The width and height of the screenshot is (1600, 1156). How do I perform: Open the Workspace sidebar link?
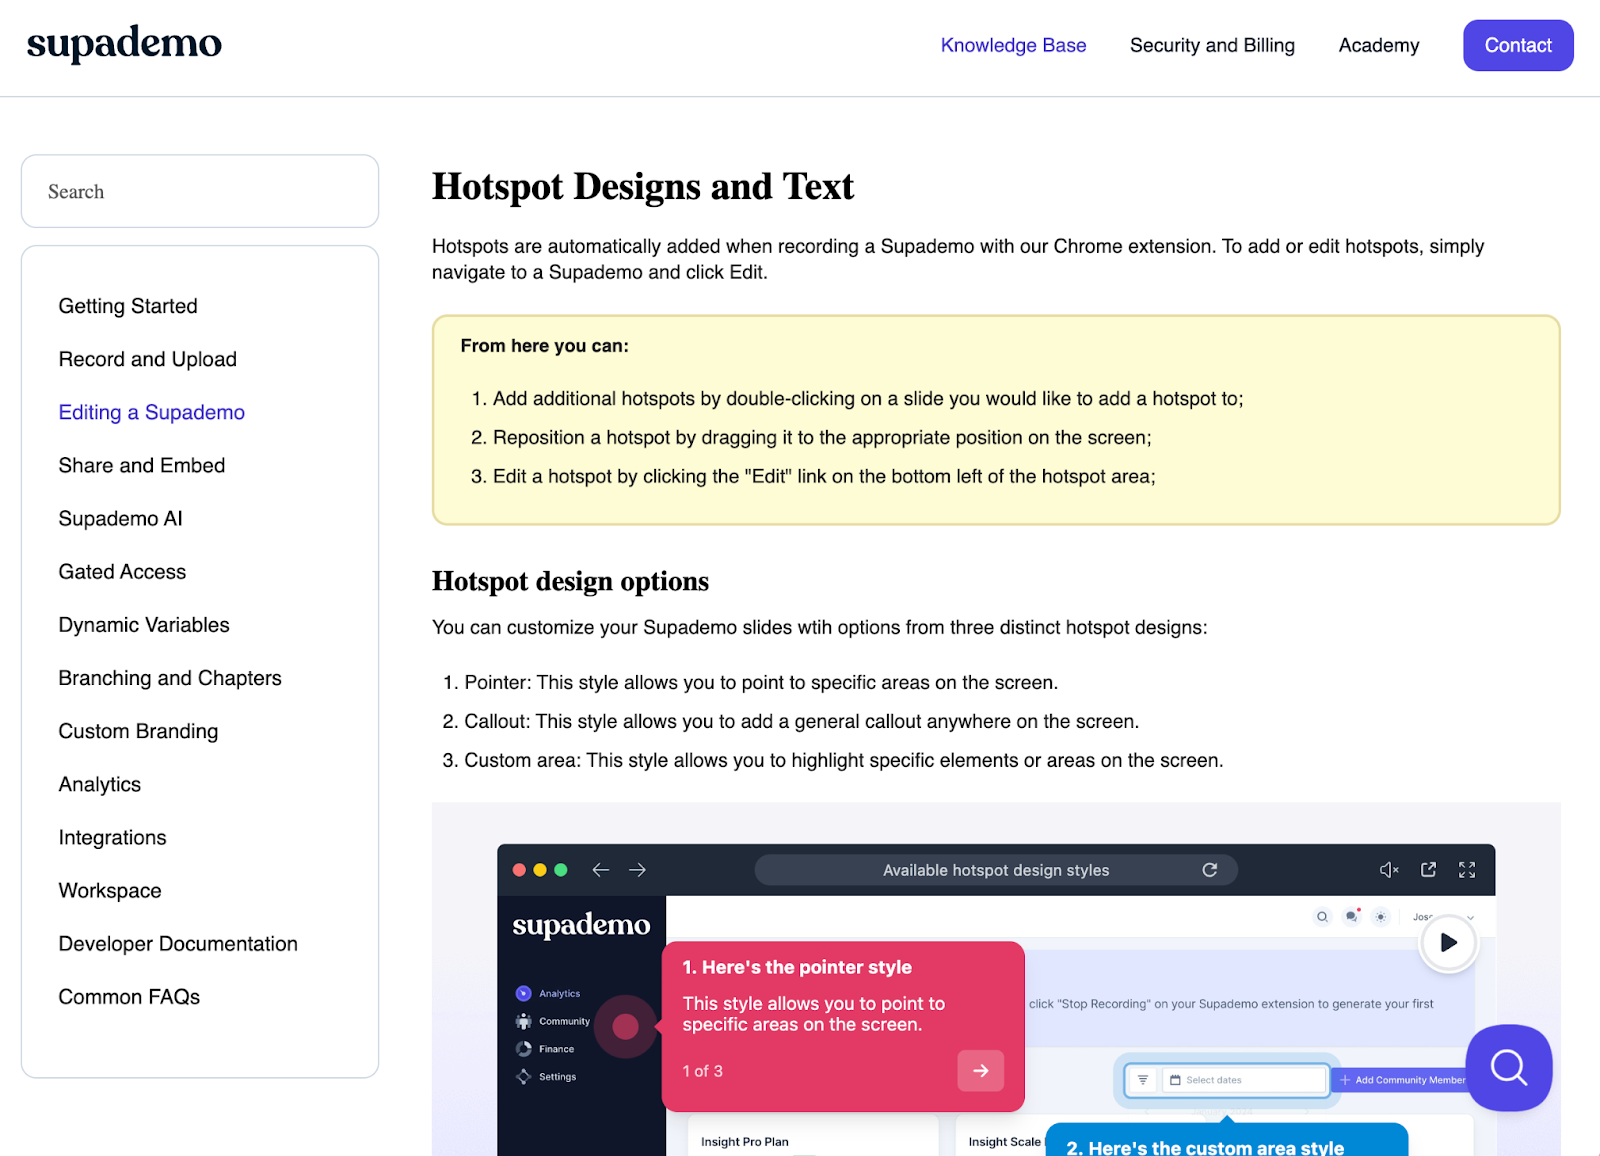pos(110,890)
